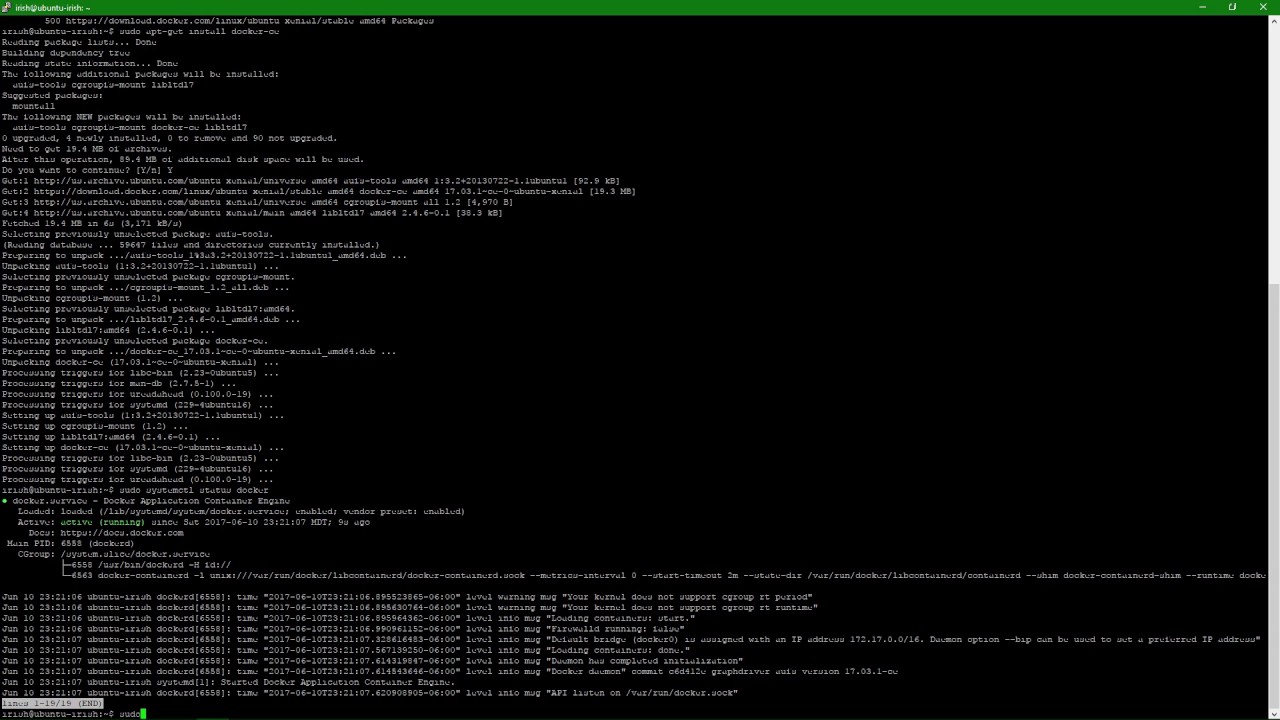1280x720 pixels.
Task: Click the line 'Suggested packages:'
Action: point(52,95)
